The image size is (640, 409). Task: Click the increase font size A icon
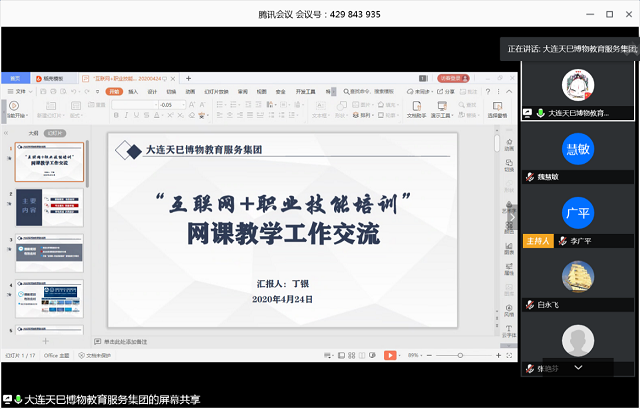(x=192, y=105)
